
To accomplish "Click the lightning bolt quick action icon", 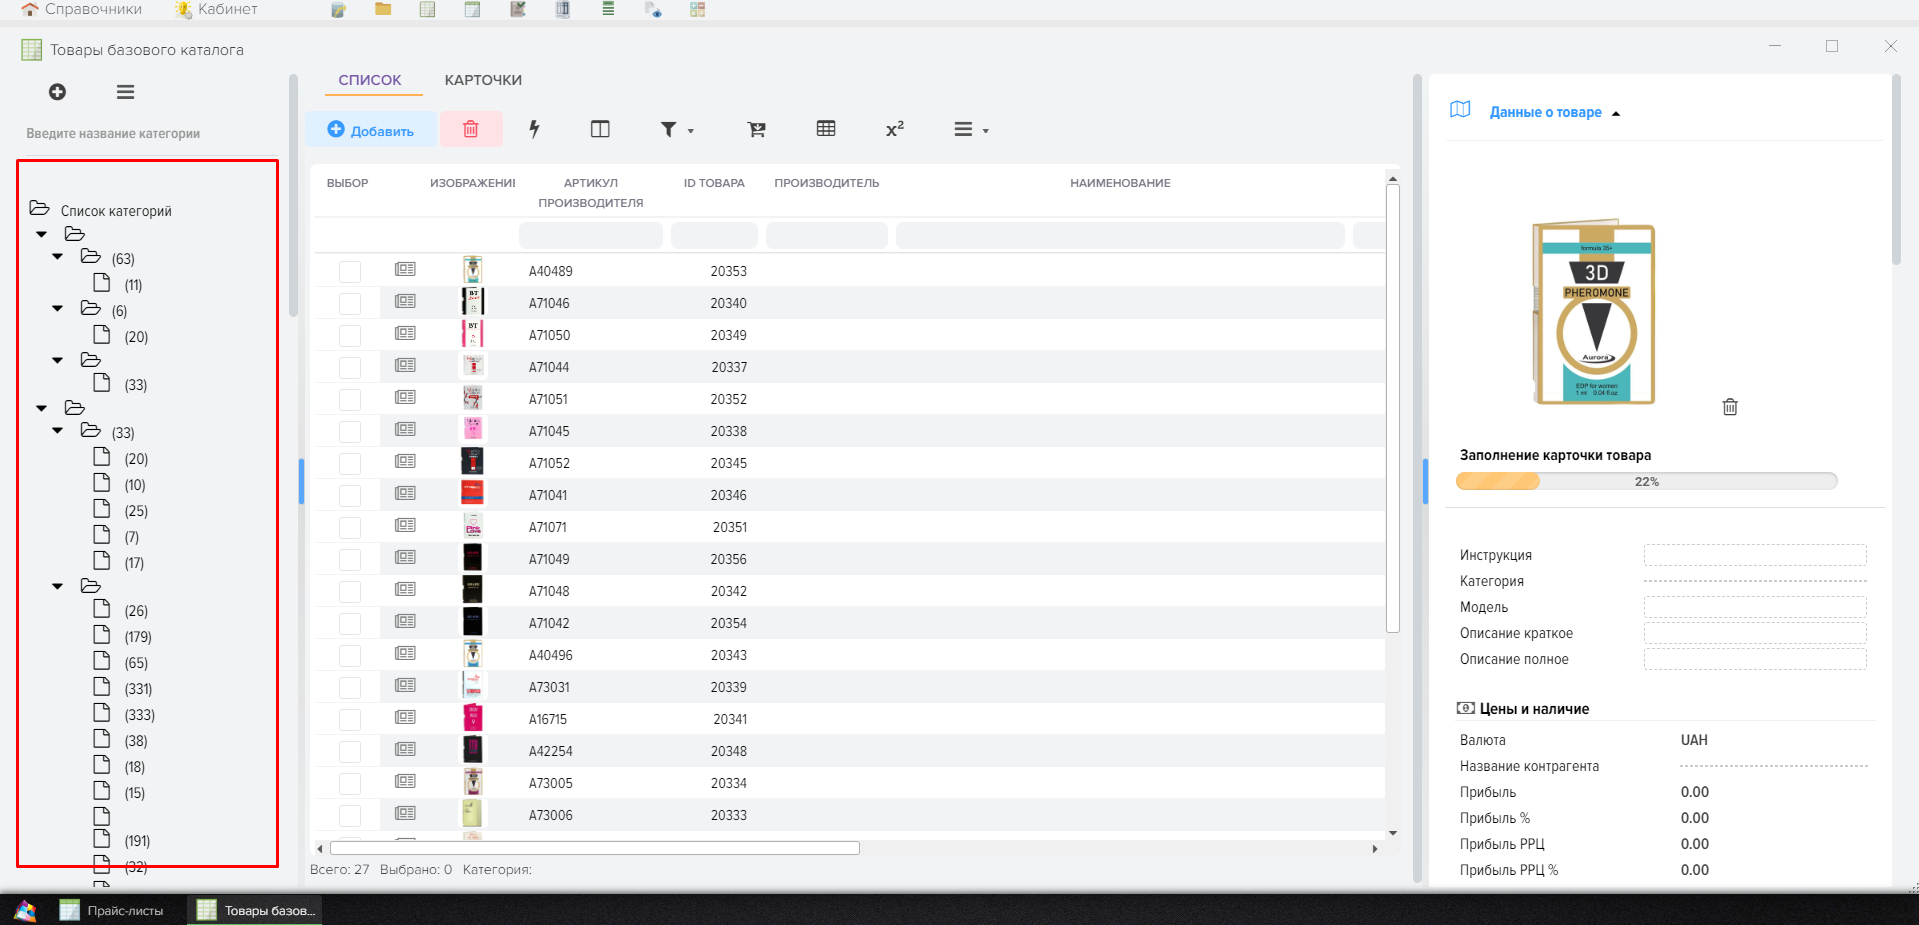I will pos(535,129).
